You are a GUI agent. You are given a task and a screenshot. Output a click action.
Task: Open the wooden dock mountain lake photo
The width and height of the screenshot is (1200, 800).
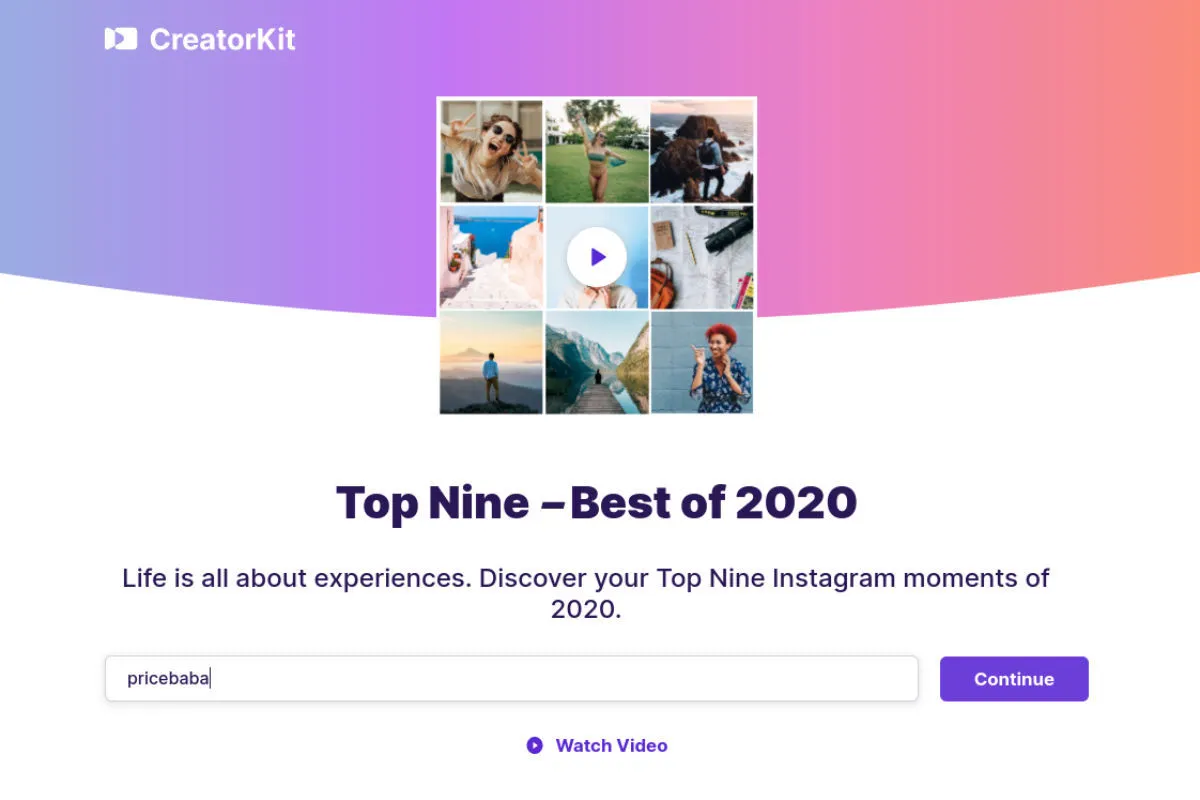click(597, 362)
